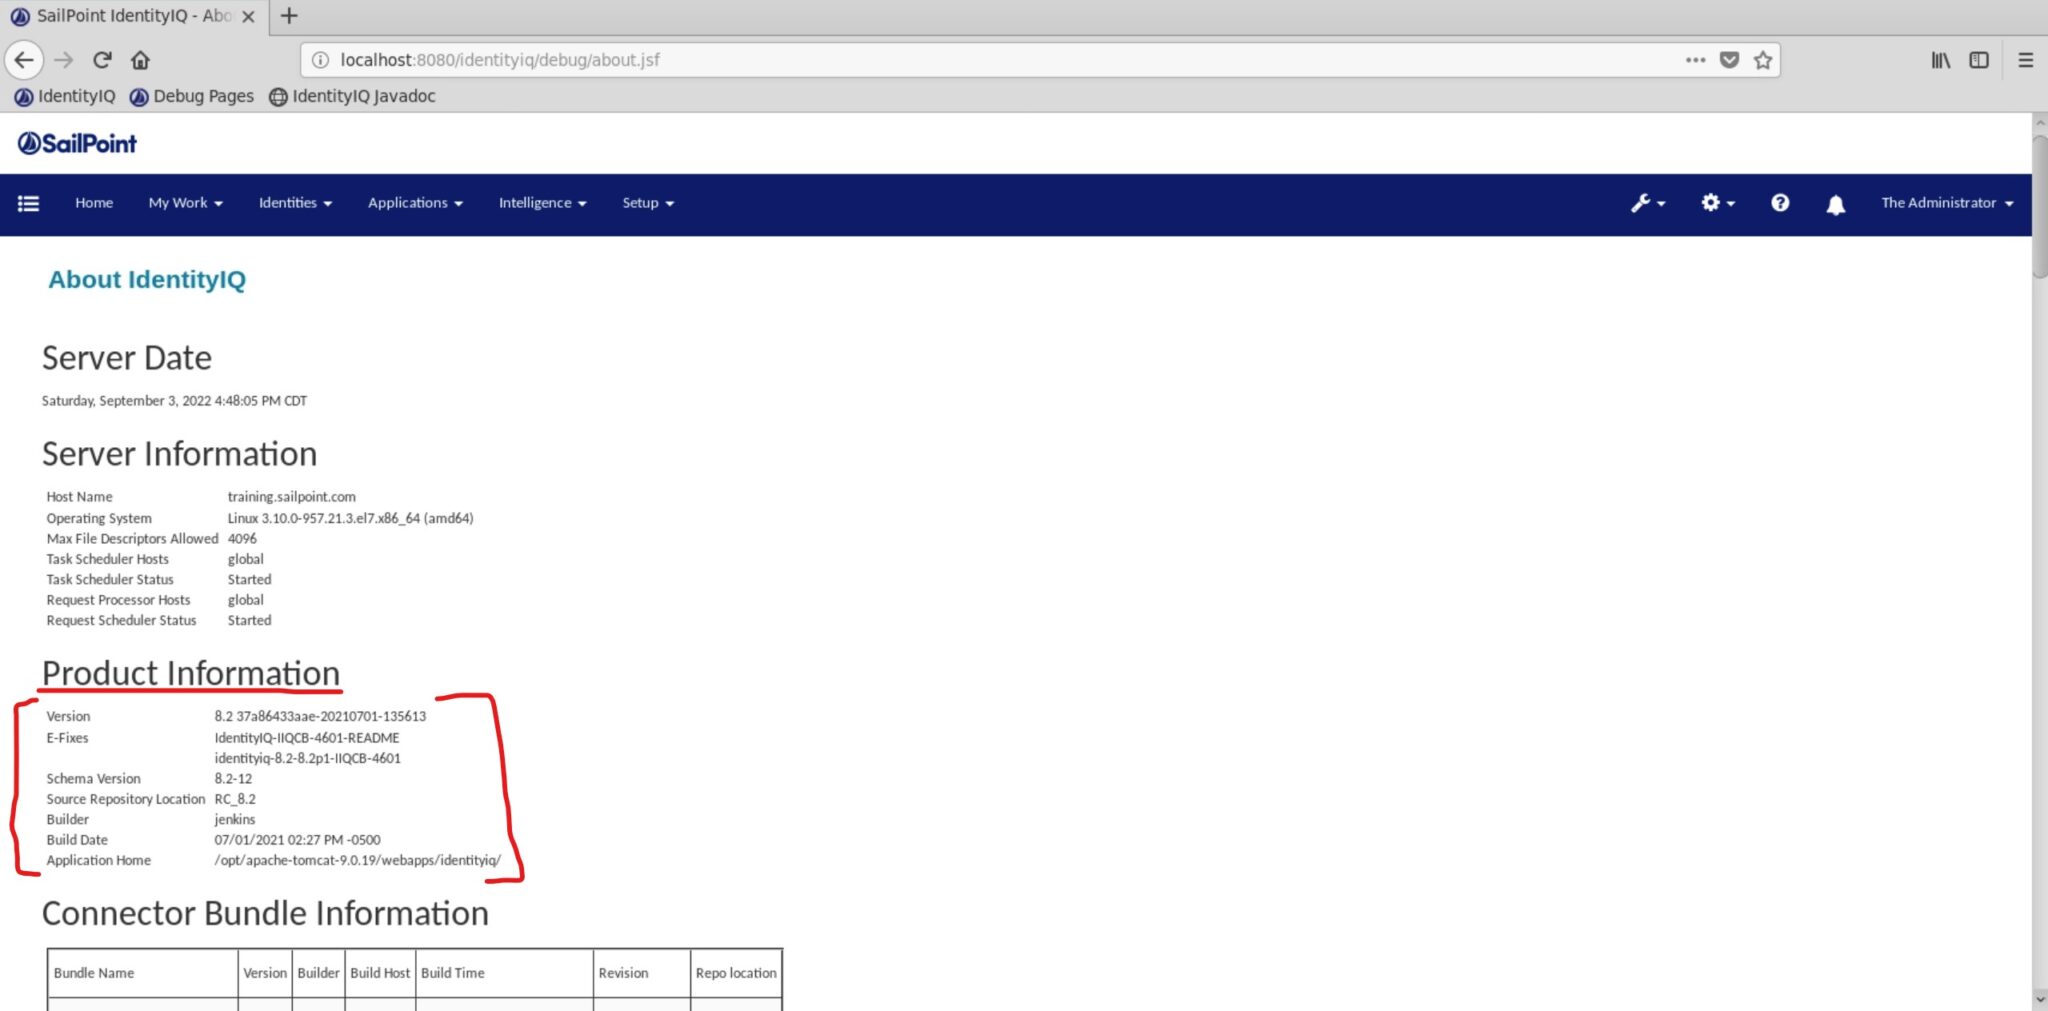Expand the Identities dropdown

[294, 203]
